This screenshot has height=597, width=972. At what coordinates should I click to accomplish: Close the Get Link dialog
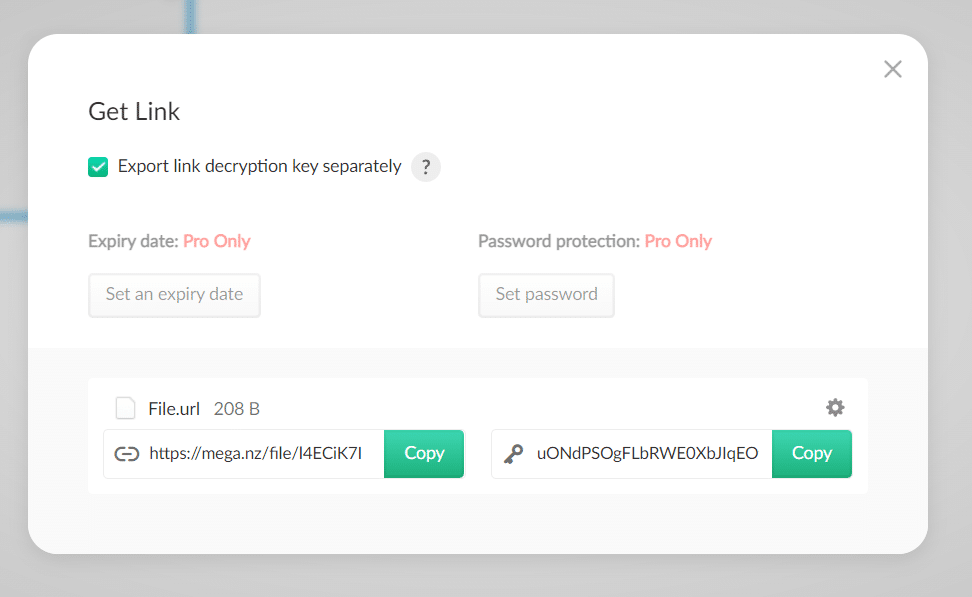893,69
